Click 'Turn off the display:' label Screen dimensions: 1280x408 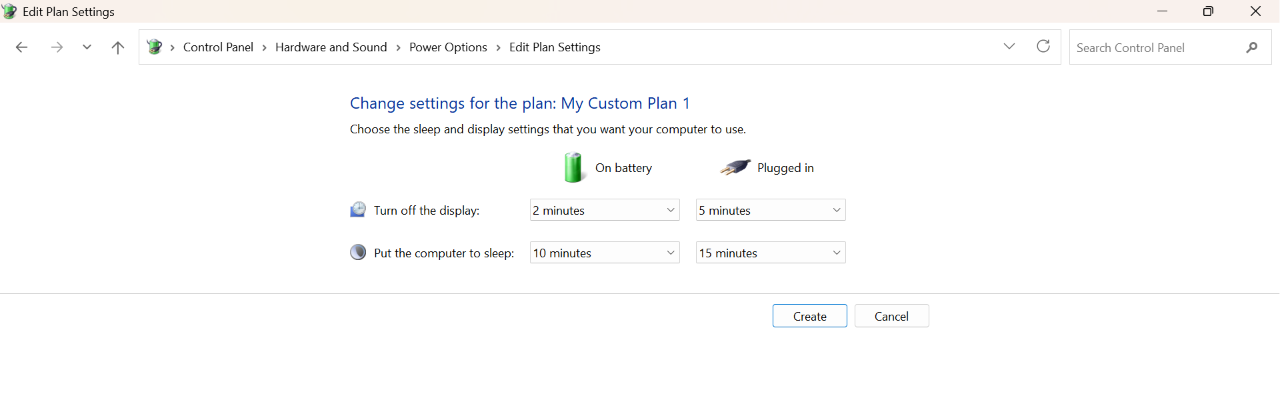click(x=427, y=210)
